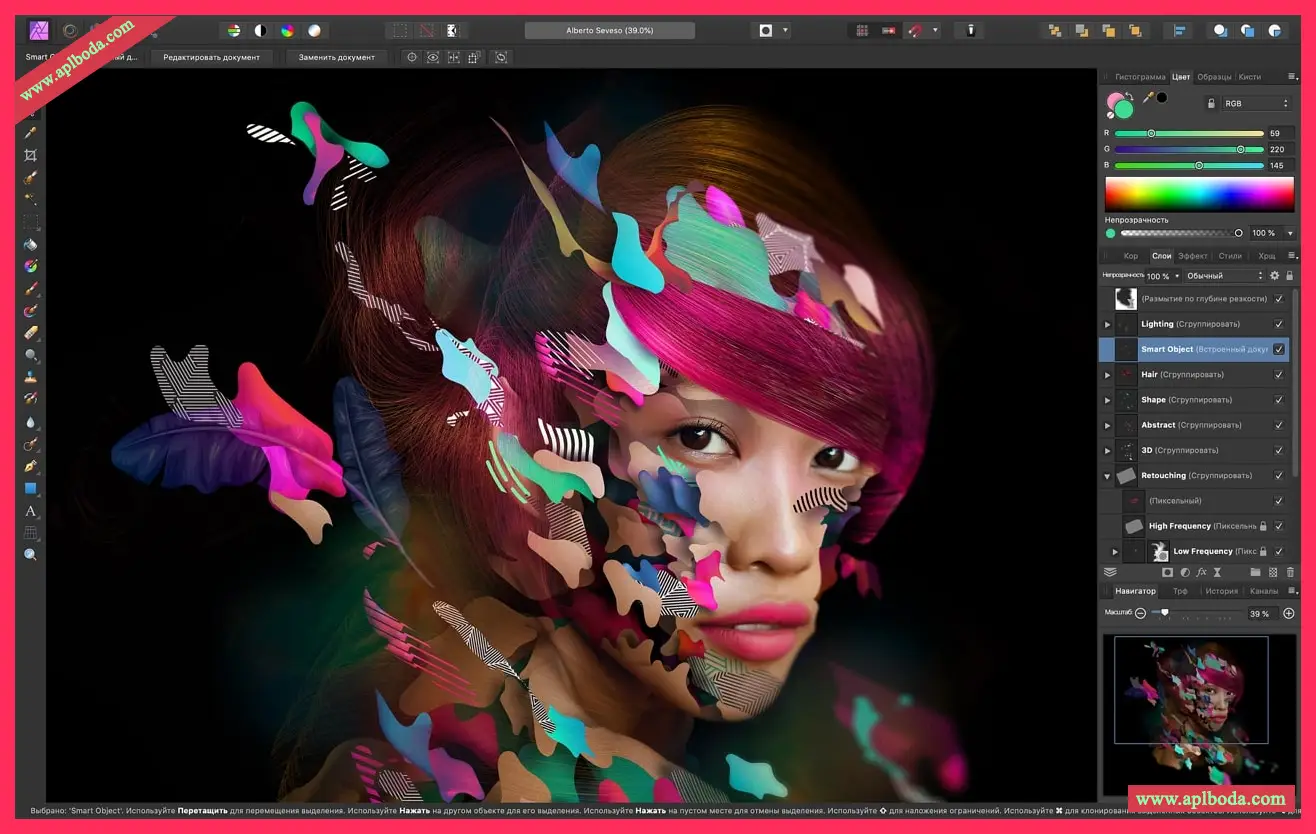The width and height of the screenshot is (1316, 834).
Task: Click the Редактировать документ button
Action: pos(211,57)
